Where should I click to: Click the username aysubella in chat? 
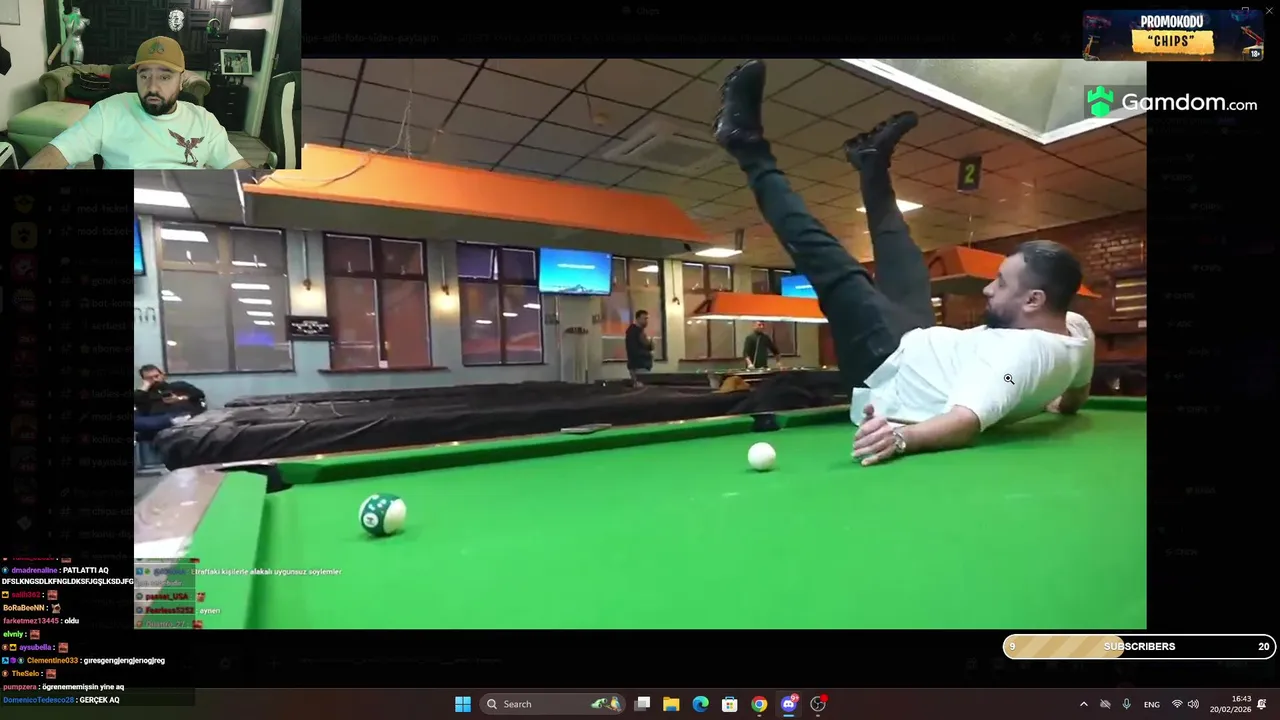[x=35, y=647]
